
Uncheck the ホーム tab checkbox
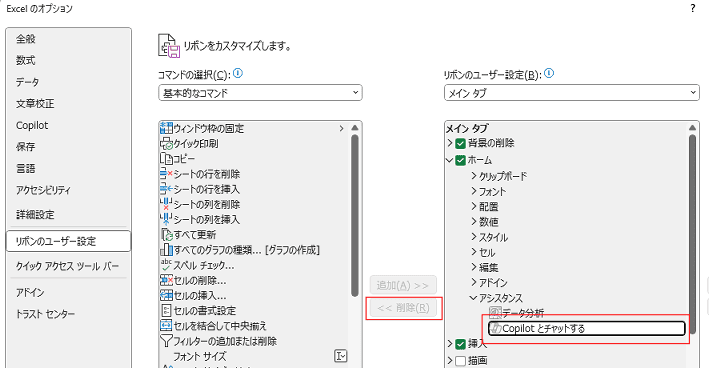click(460, 160)
